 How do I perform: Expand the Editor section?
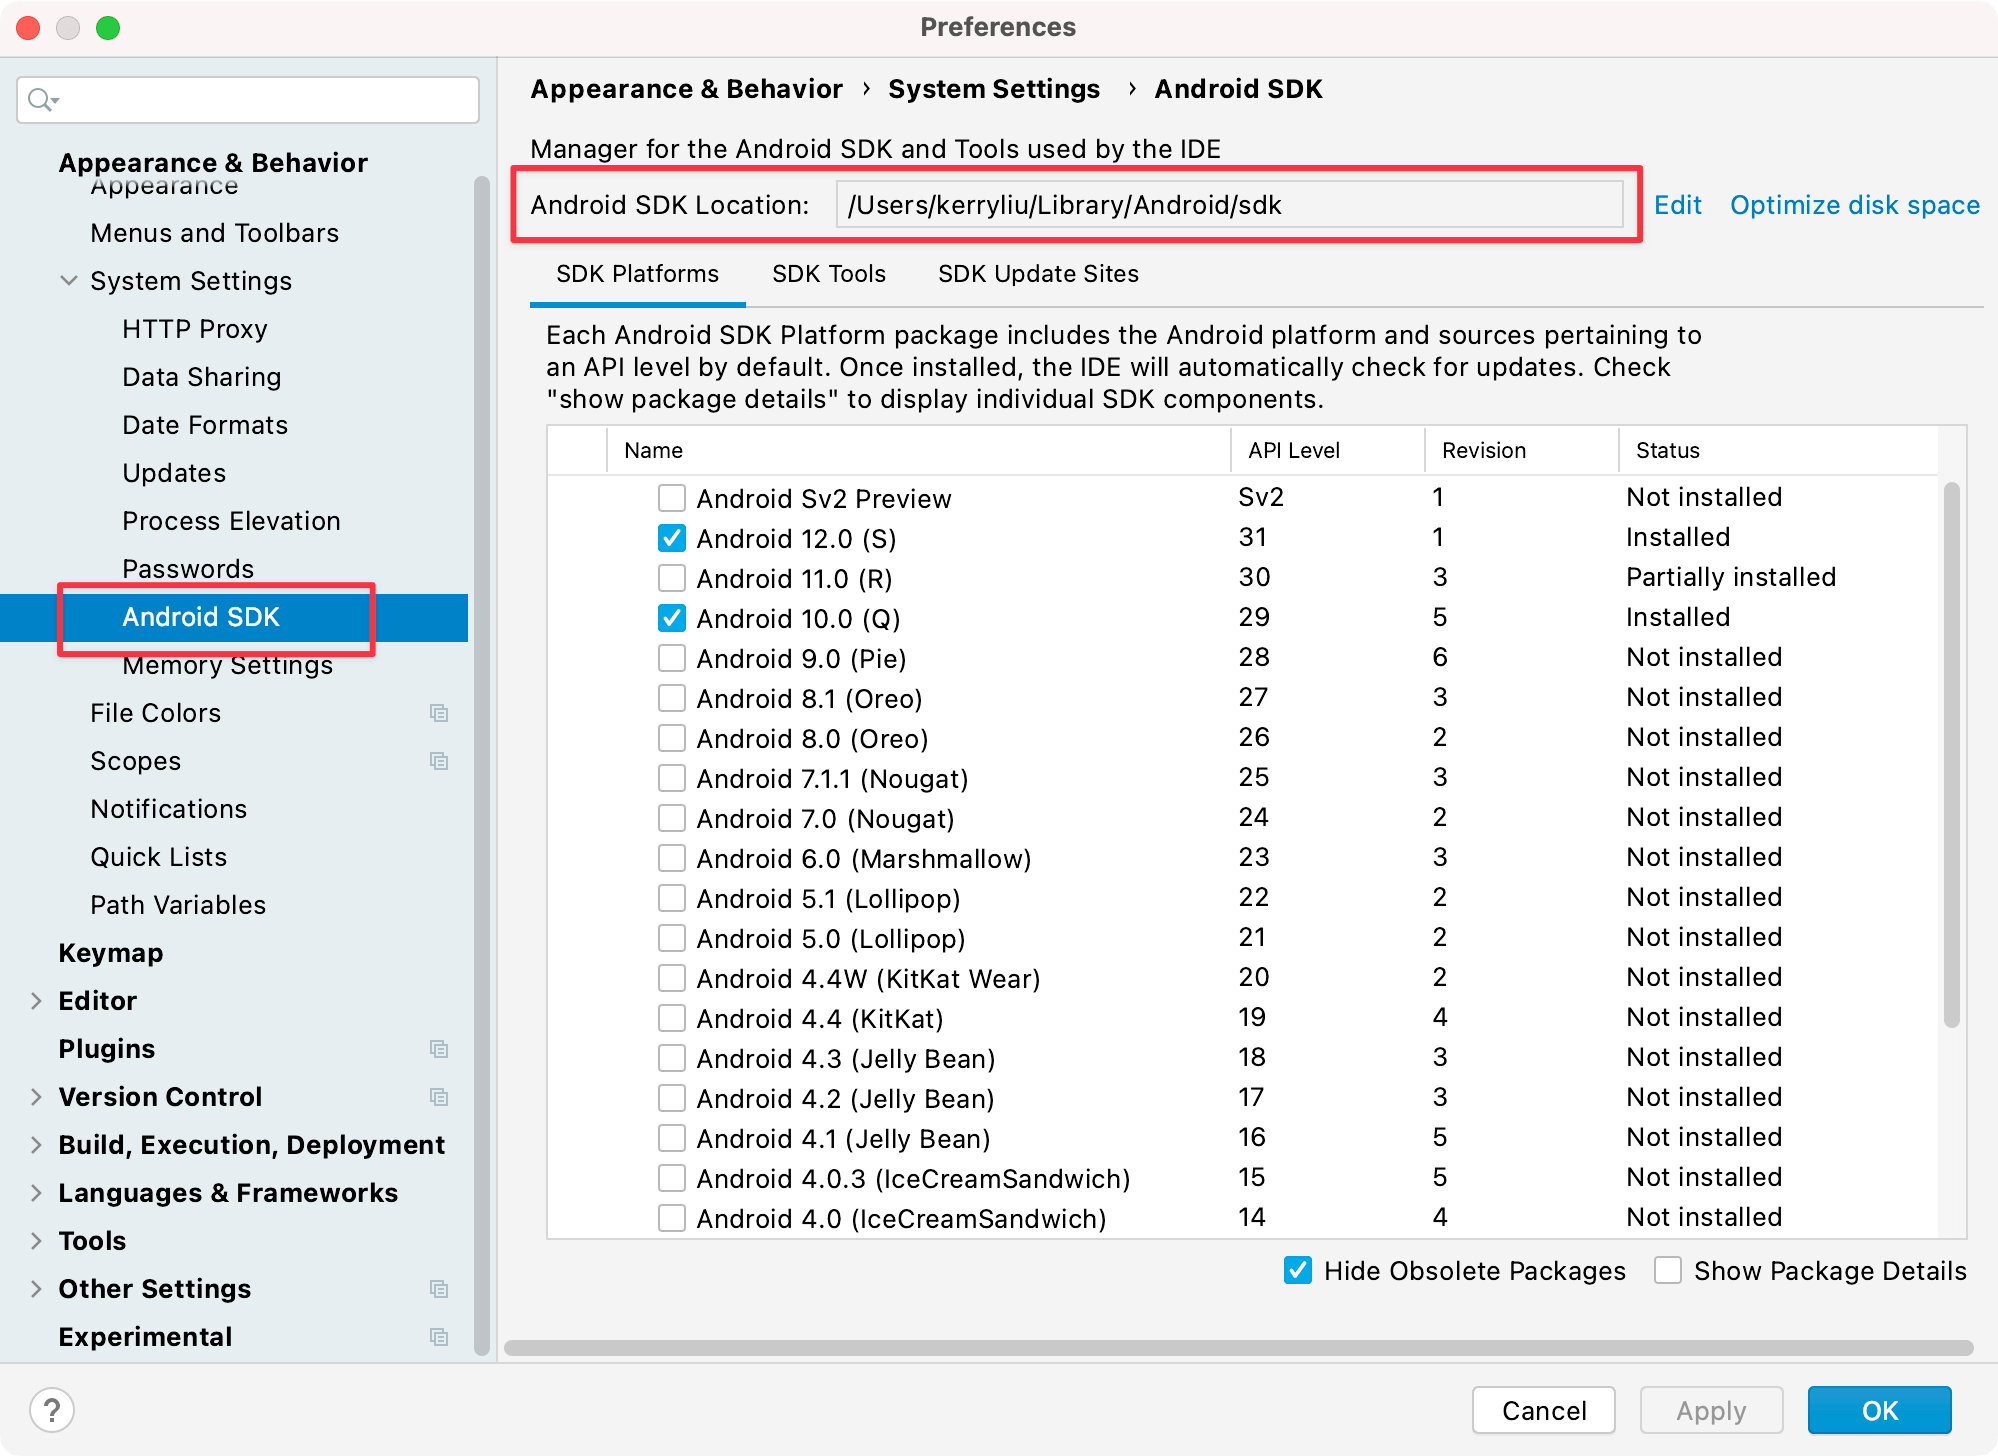[x=37, y=1001]
